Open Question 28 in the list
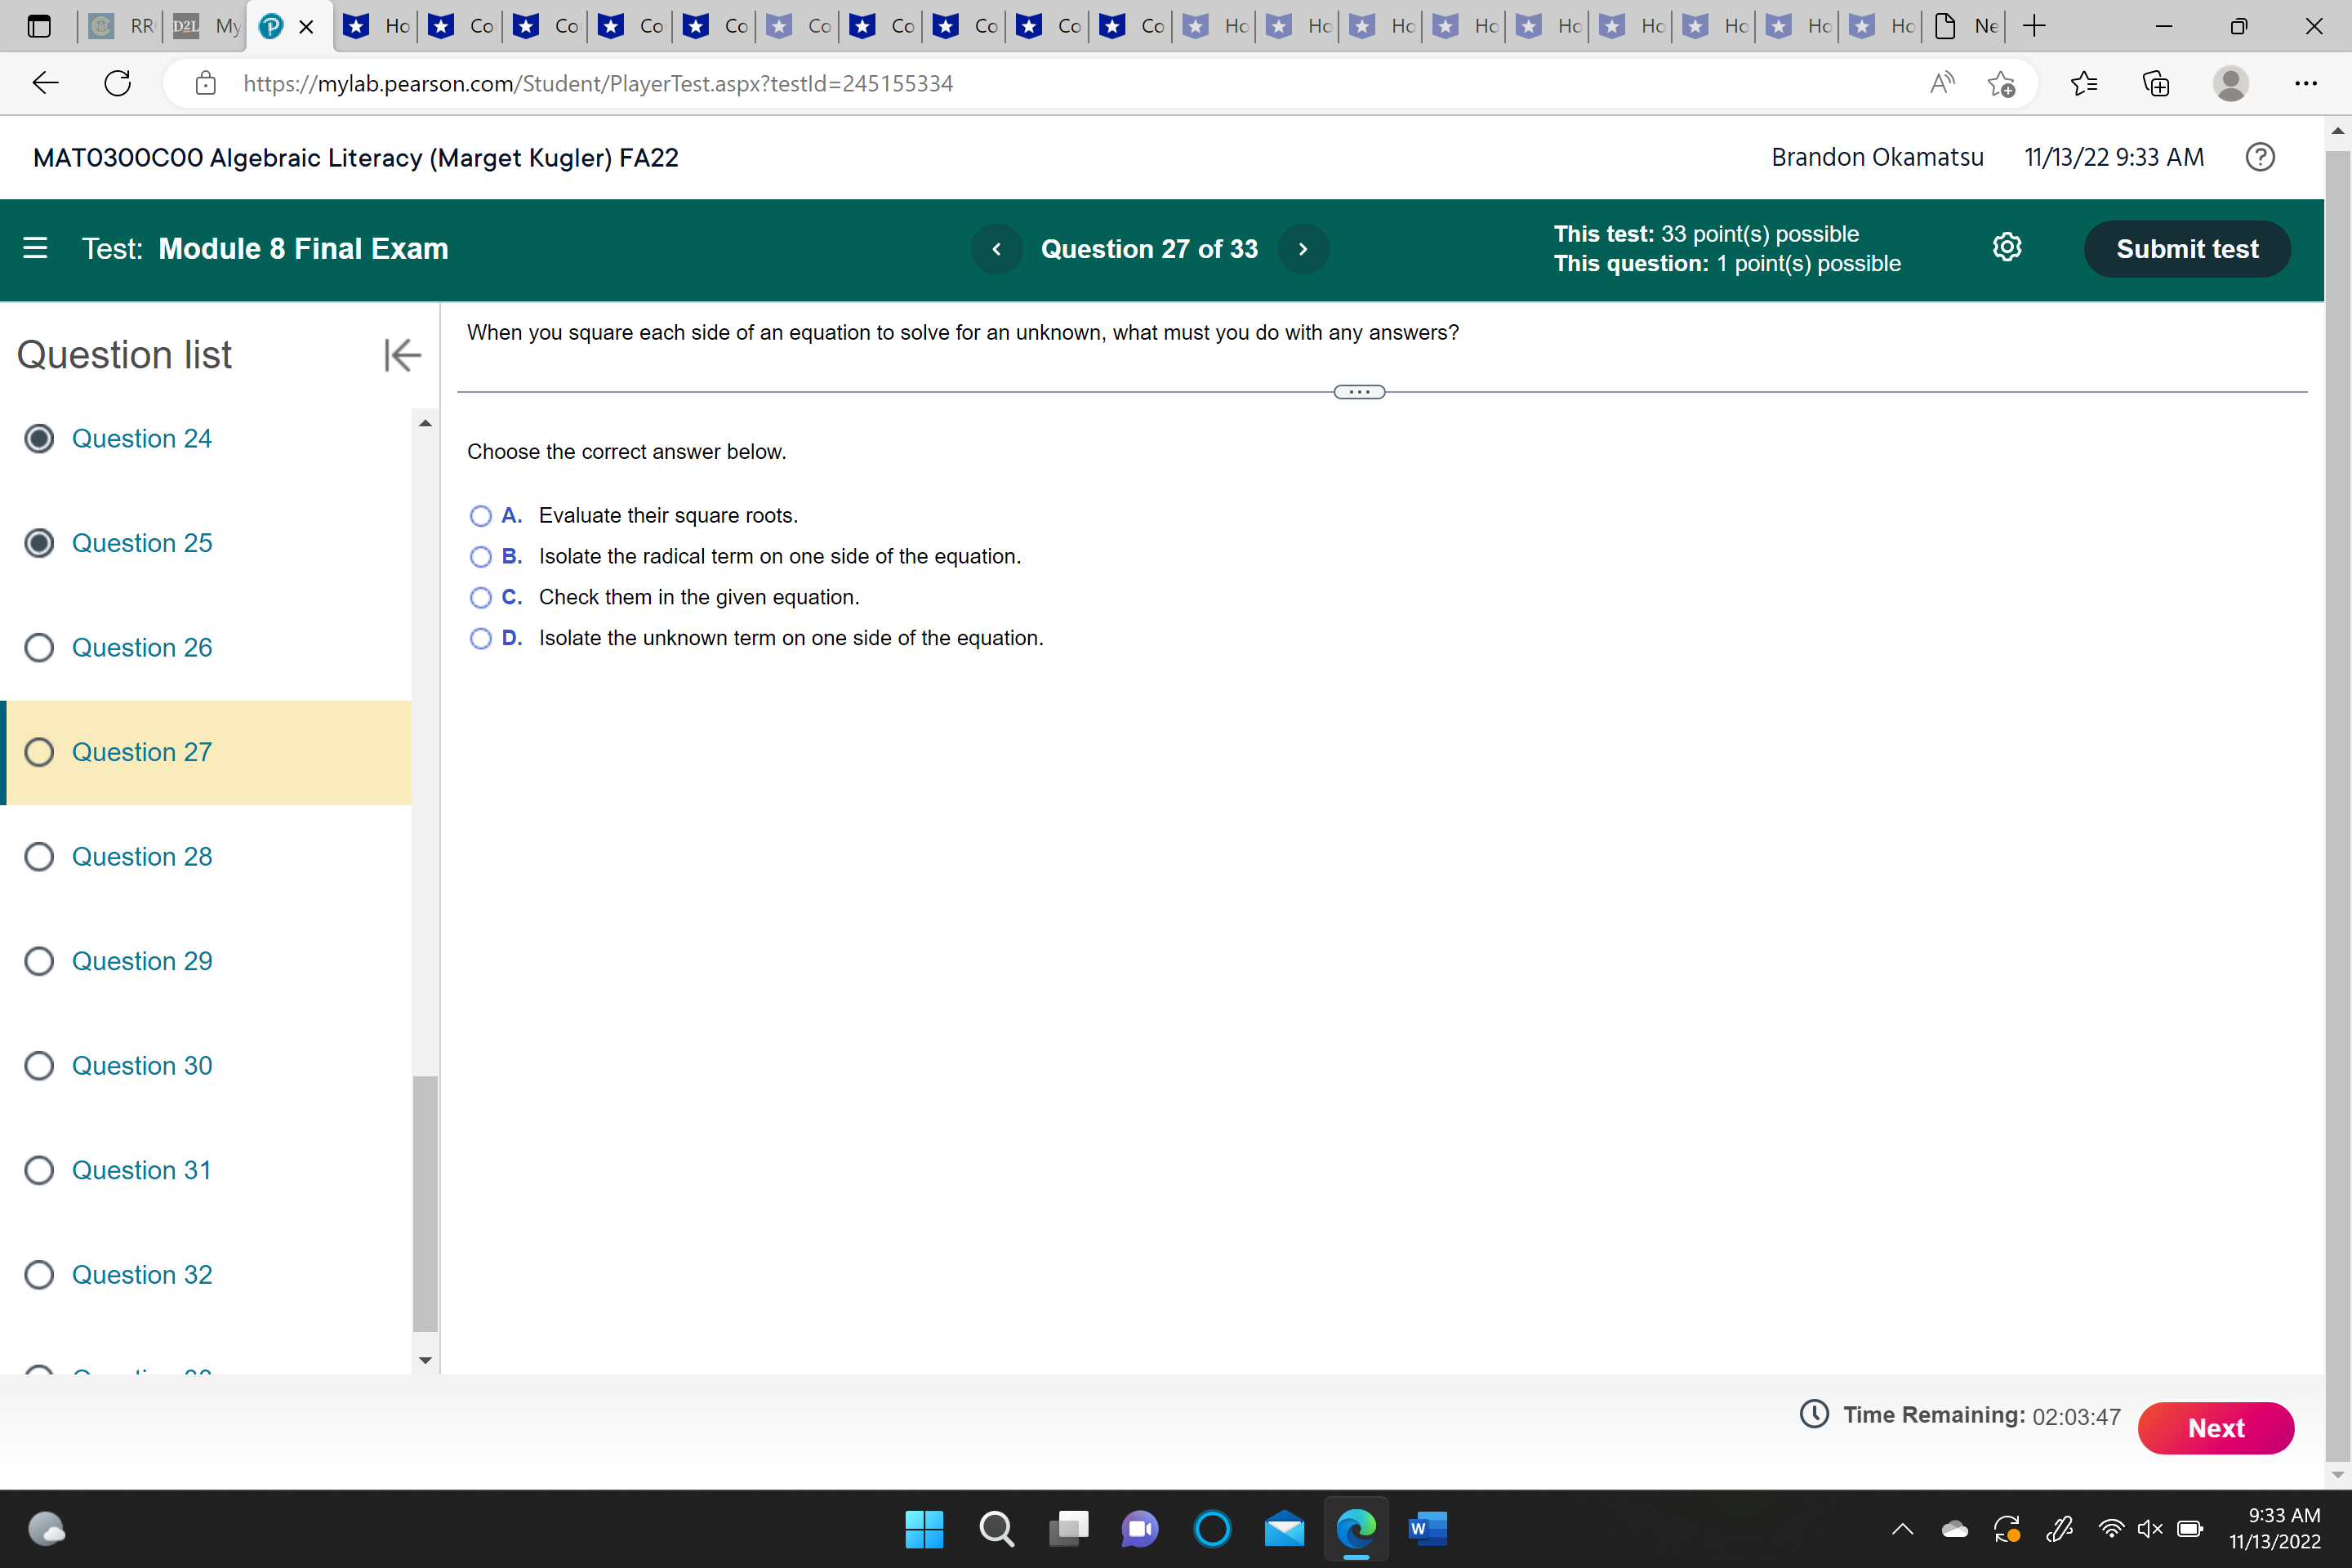 point(141,856)
